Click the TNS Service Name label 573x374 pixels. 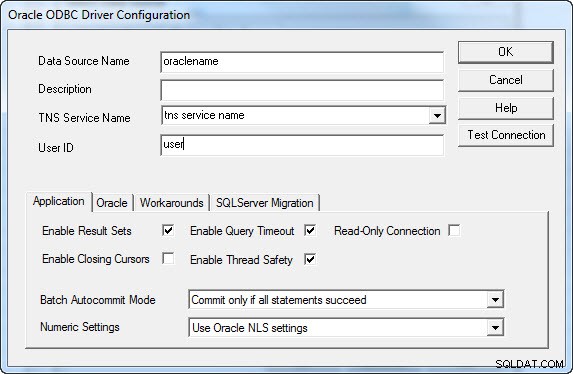coord(84,118)
